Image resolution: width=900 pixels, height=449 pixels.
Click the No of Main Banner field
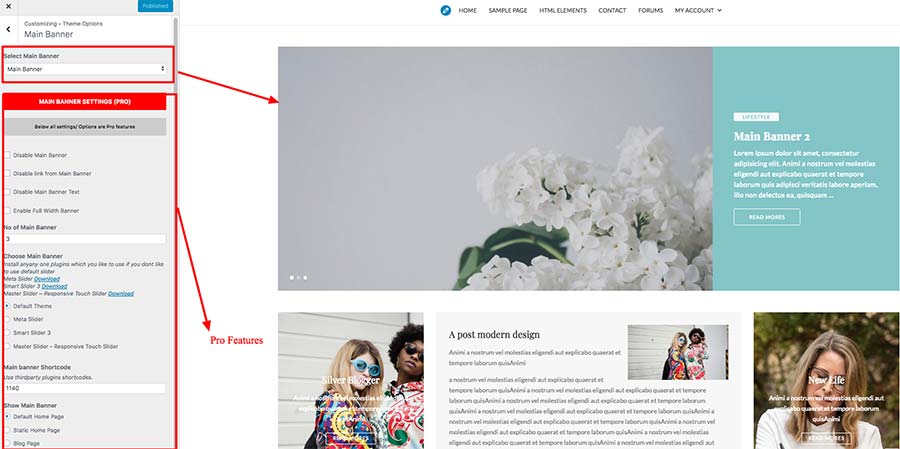click(x=85, y=239)
